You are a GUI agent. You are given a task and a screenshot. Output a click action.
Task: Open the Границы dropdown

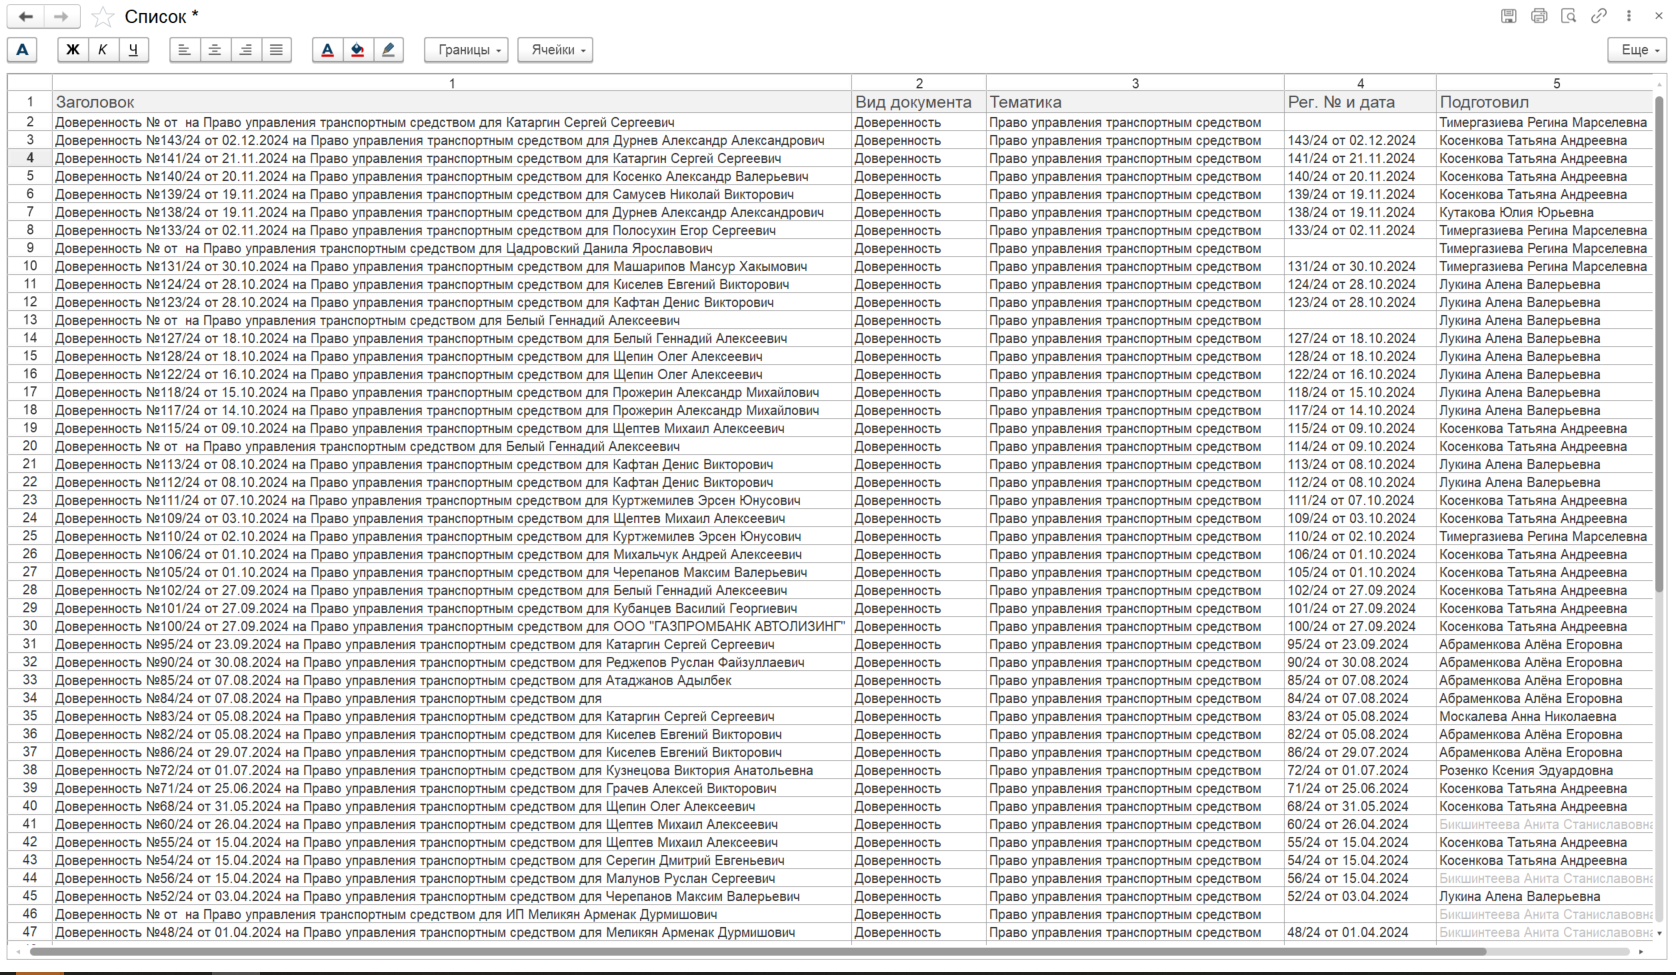(x=467, y=50)
